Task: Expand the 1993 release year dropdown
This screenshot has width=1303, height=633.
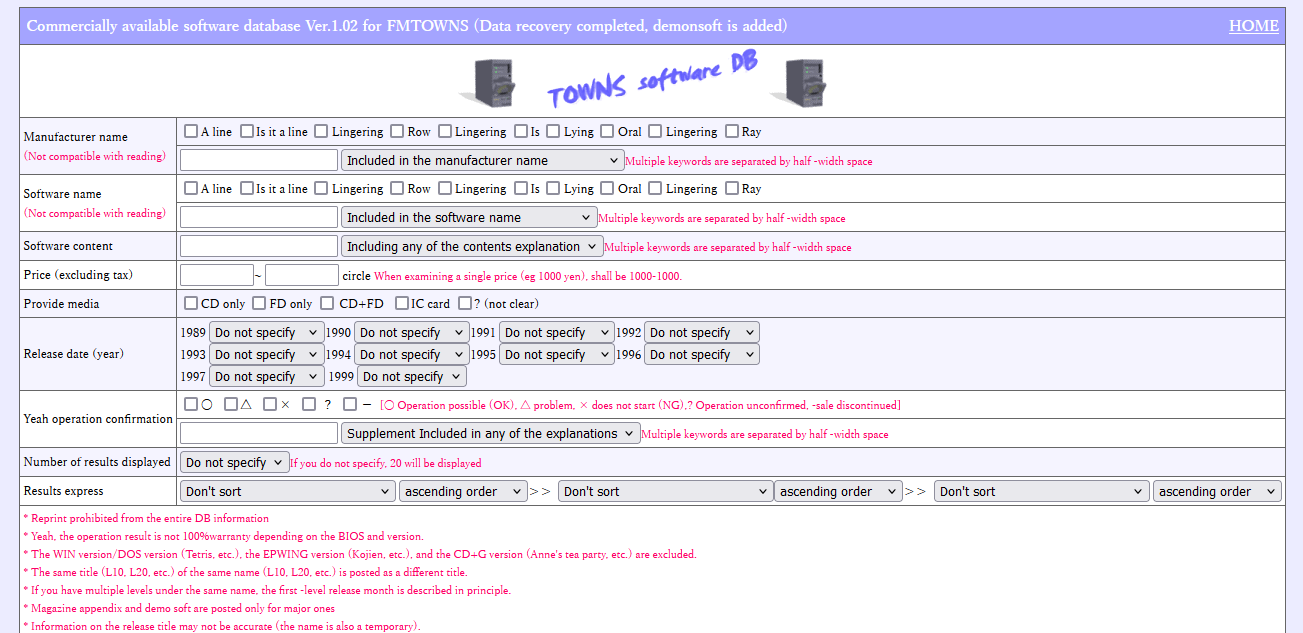Action: [266, 354]
